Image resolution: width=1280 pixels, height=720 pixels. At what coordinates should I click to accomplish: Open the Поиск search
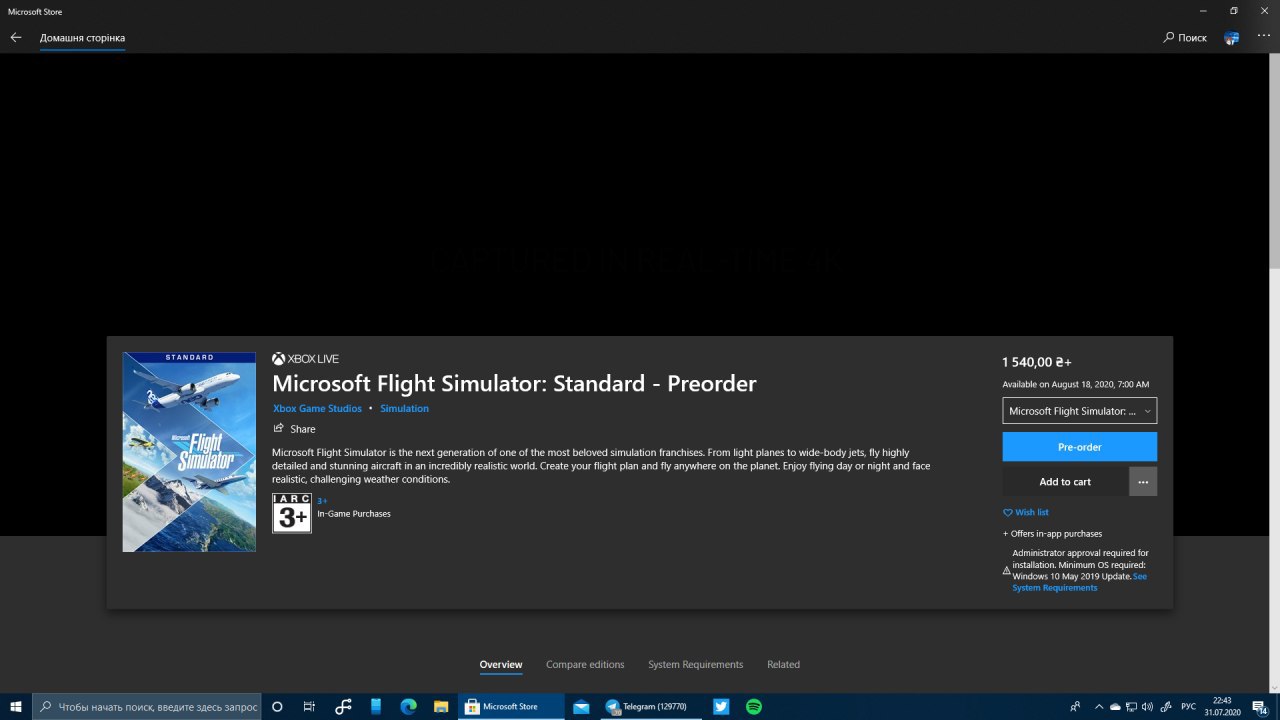(x=1185, y=37)
